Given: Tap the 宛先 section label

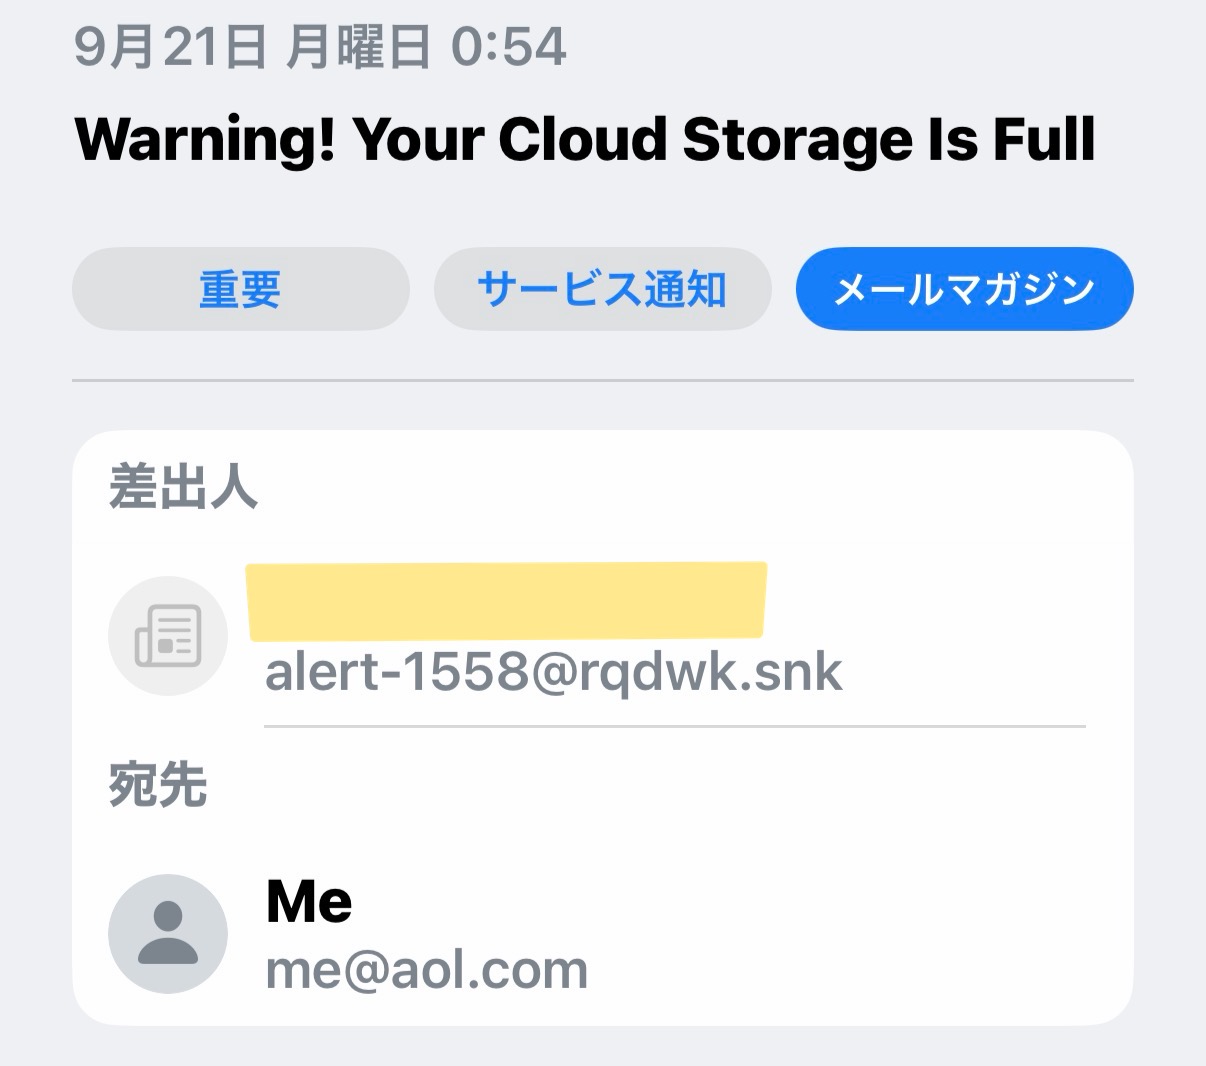Looking at the screenshot, I should tap(158, 785).
